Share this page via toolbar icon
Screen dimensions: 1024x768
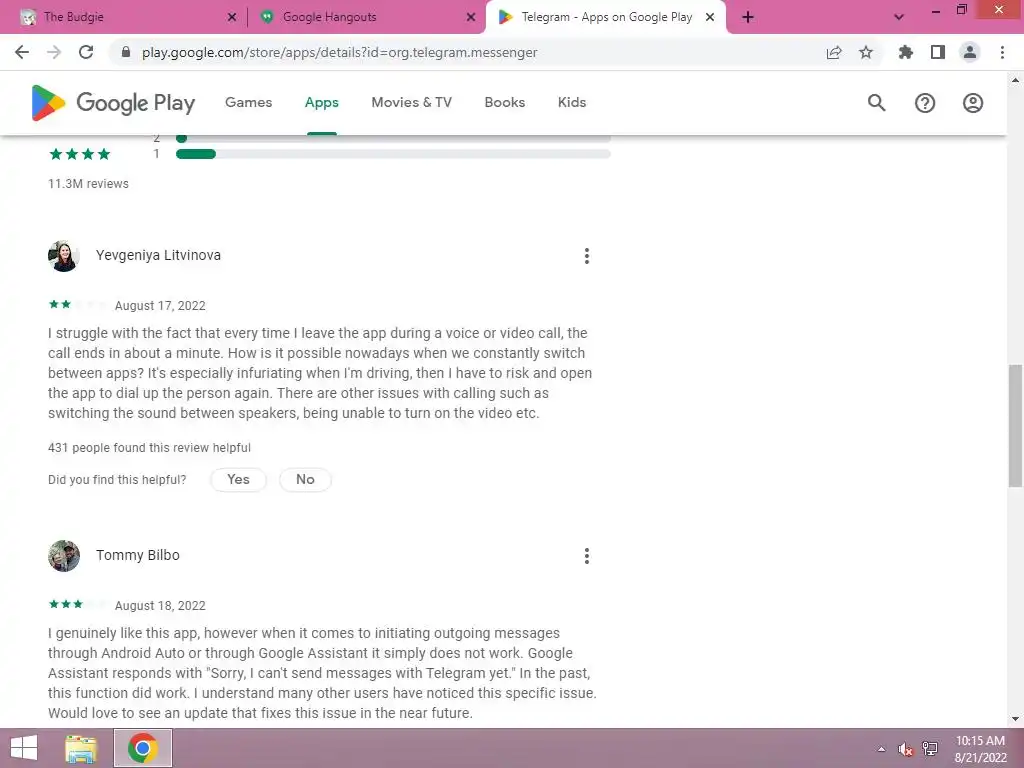[x=834, y=52]
